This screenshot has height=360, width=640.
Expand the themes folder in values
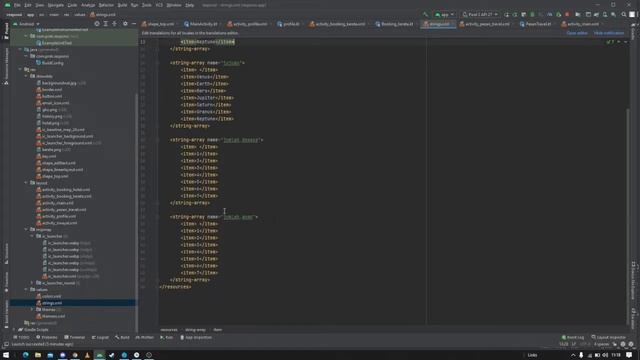pos(32,309)
